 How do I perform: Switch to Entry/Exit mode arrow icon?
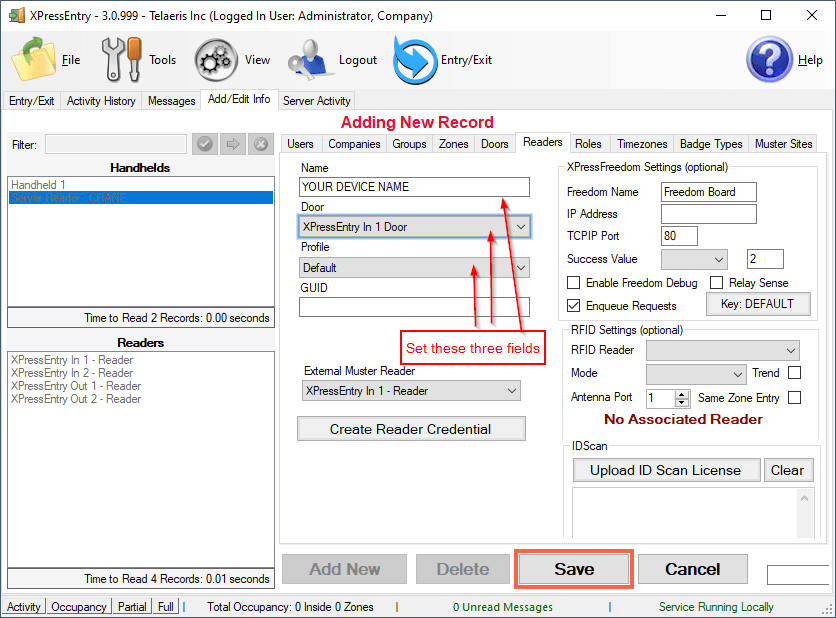413,59
